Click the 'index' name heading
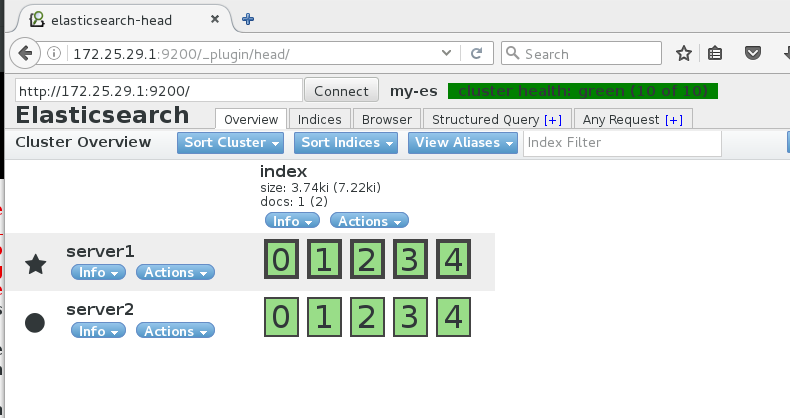The height and width of the screenshot is (418, 790). tap(283, 171)
